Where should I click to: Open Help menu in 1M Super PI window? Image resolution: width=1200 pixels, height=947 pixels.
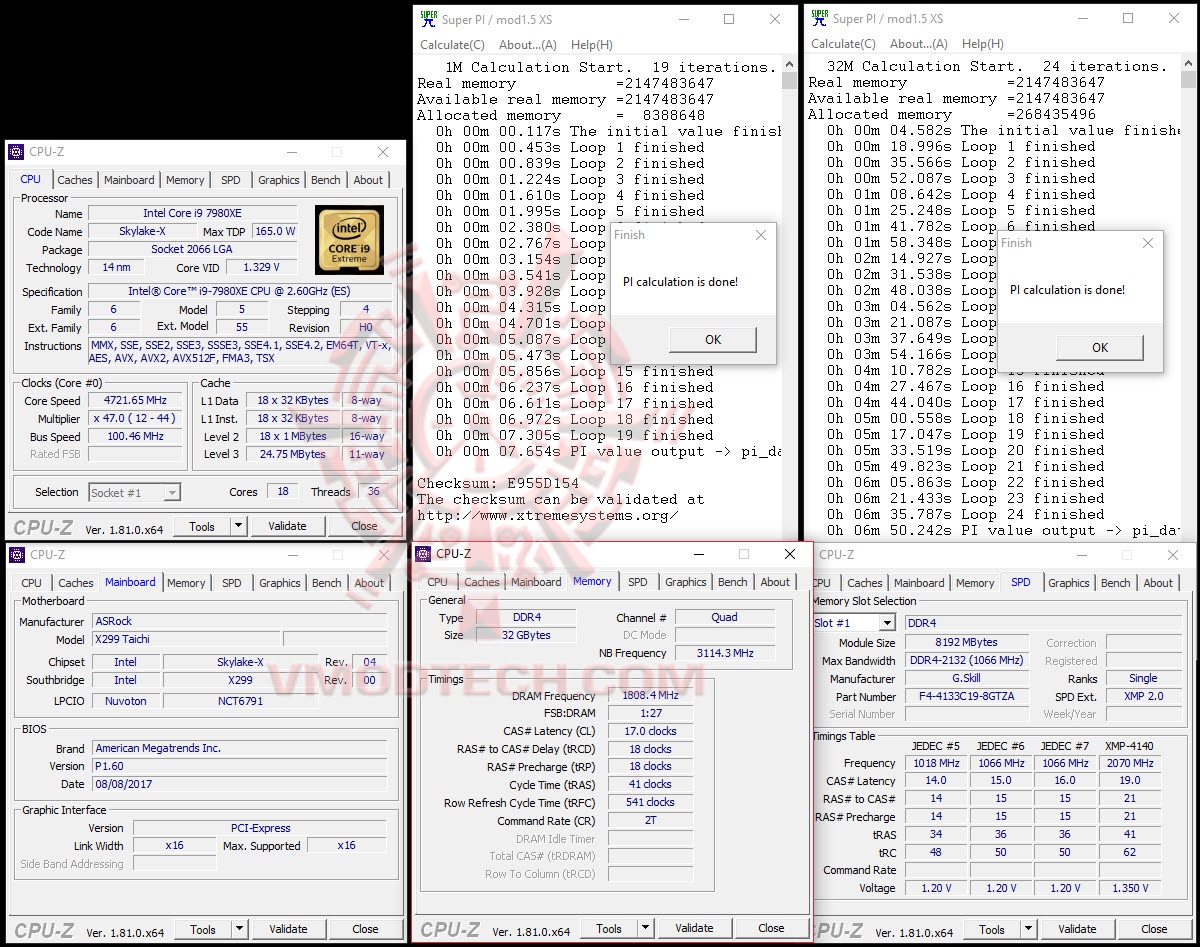point(591,45)
